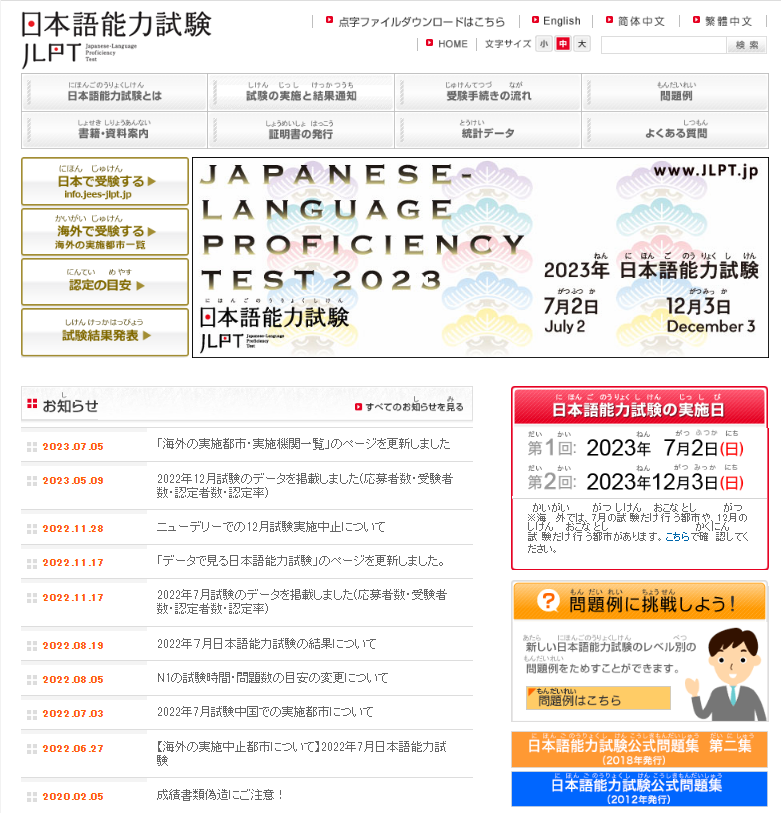This screenshot has width=781, height=813.
Task: Open 成績書類偽造にご注意 news item
Action: [x=220, y=794]
